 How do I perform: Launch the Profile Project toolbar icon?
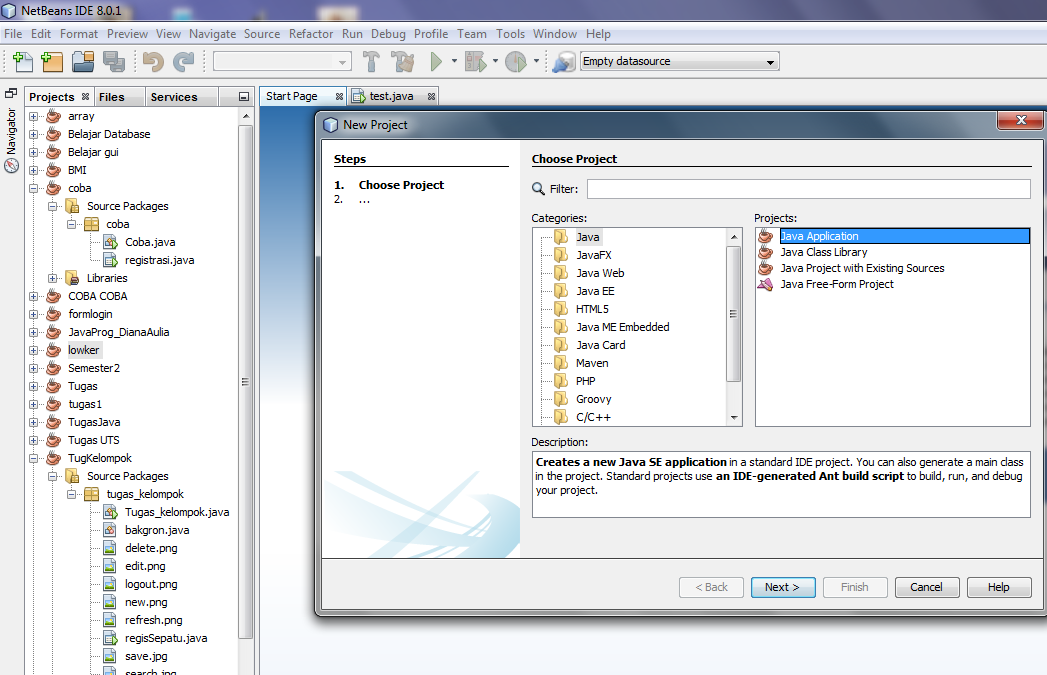pyautogui.click(x=513, y=61)
